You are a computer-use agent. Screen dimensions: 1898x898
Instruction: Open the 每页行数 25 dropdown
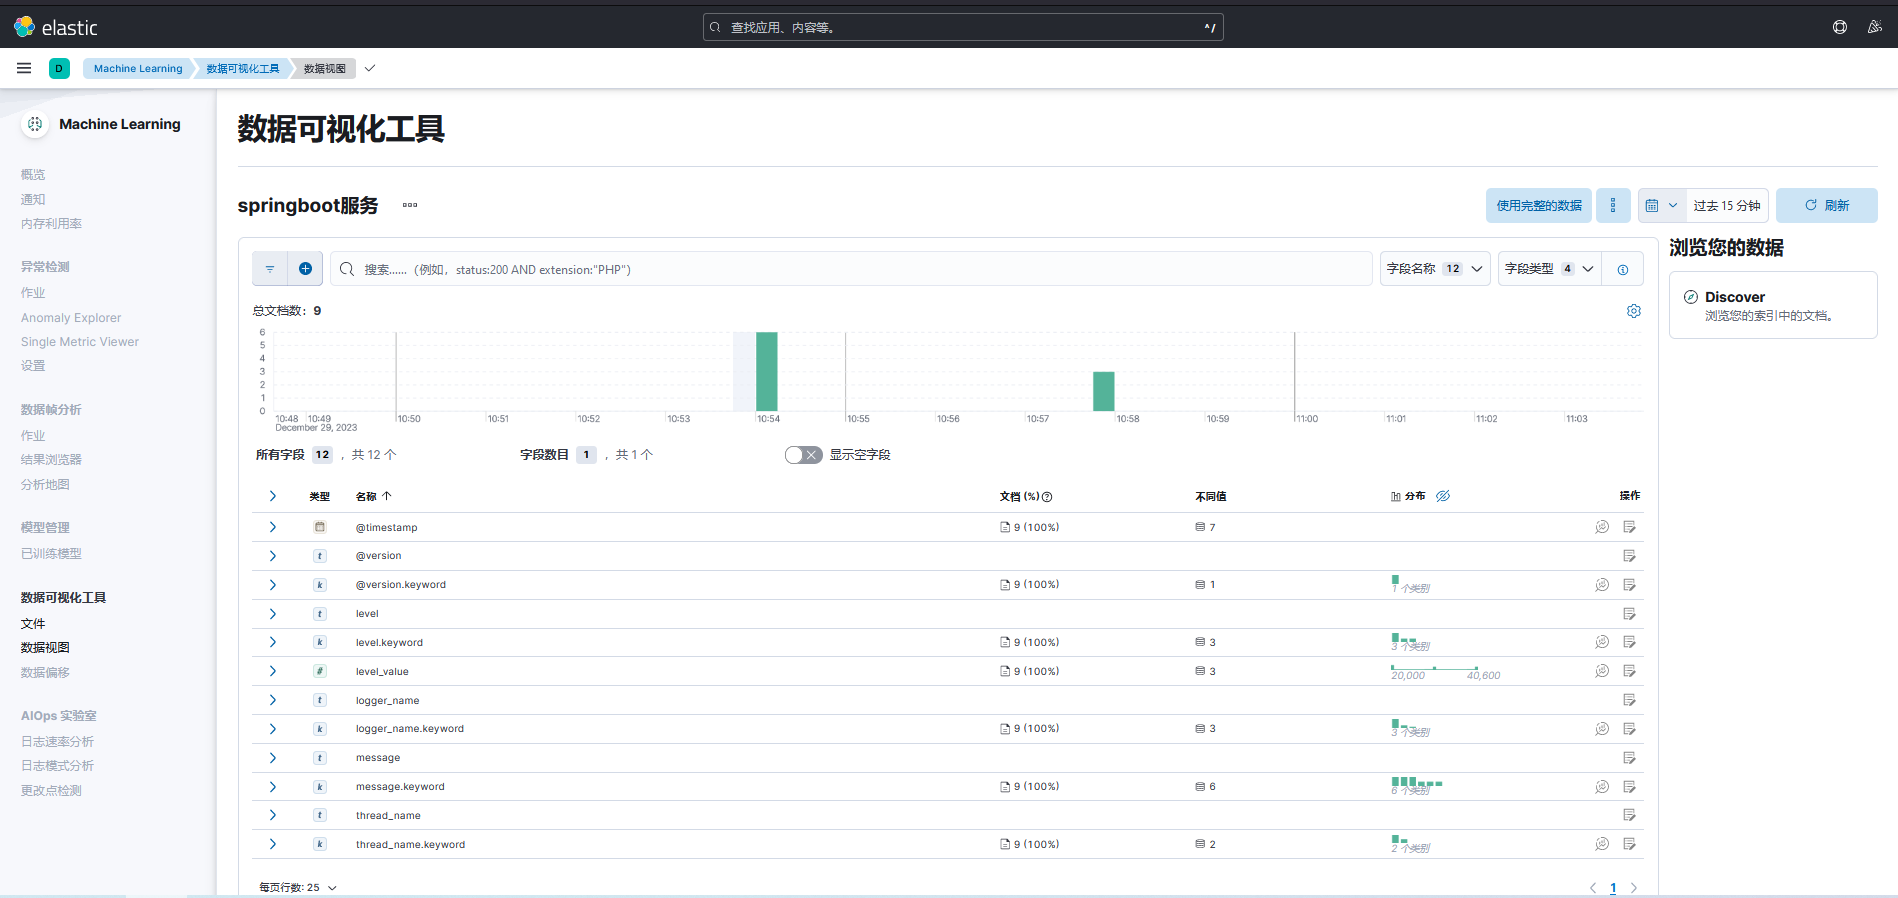coord(298,887)
